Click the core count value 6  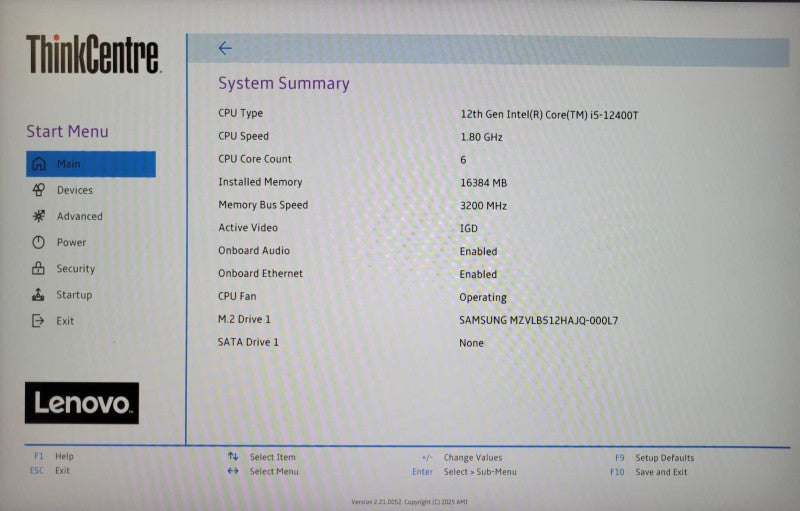[463, 160]
